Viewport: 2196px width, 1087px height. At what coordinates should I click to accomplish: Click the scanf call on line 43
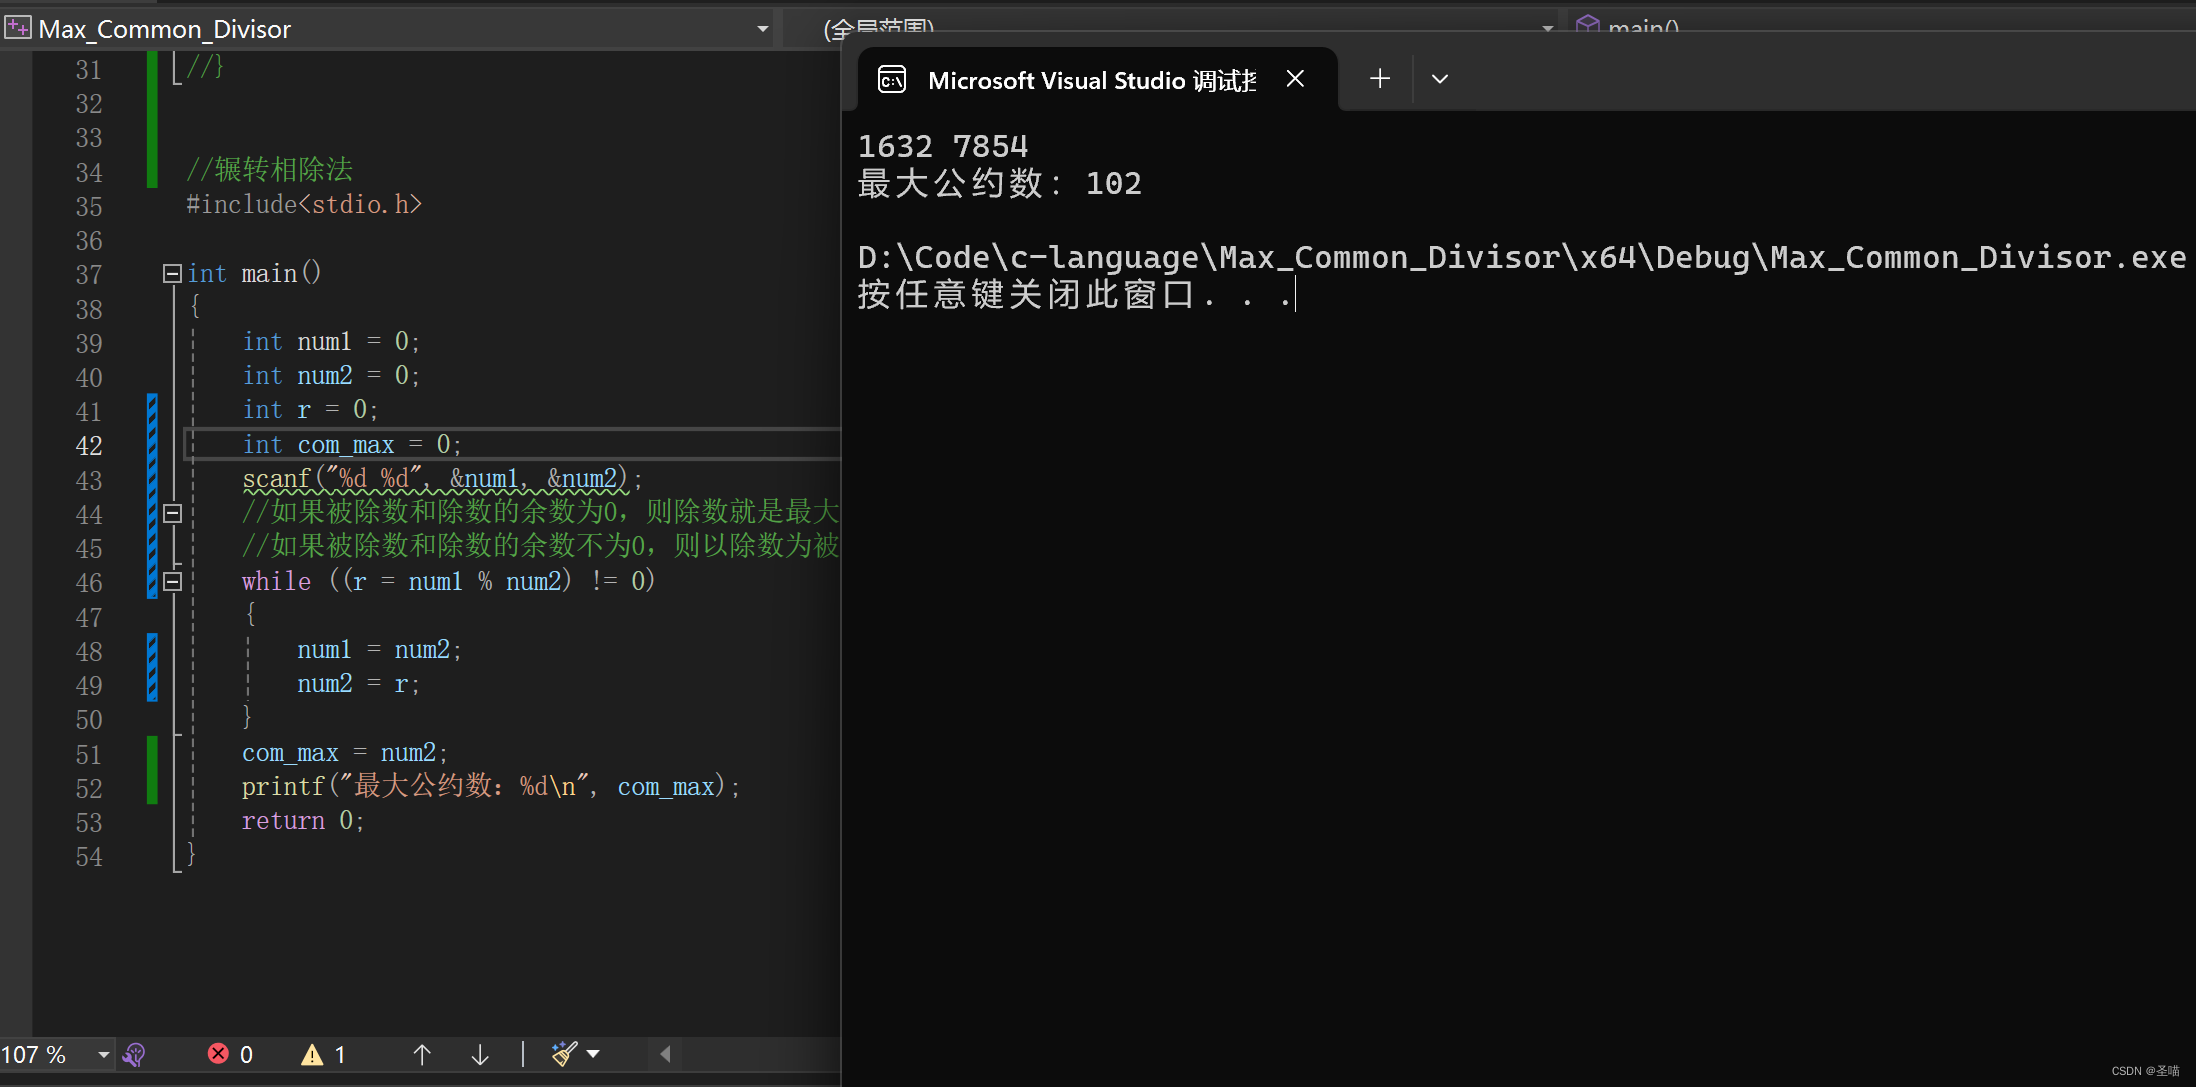tap(442, 479)
